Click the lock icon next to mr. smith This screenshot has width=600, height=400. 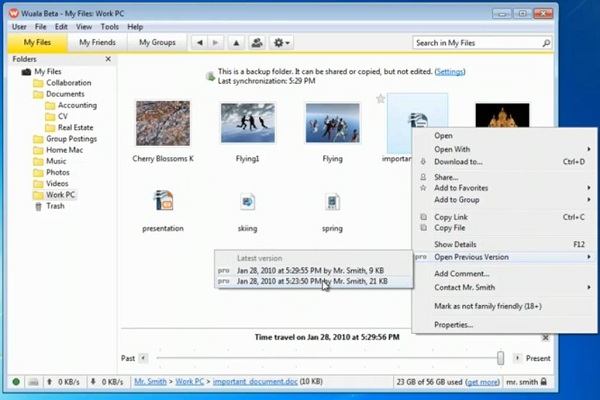(543, 382)
